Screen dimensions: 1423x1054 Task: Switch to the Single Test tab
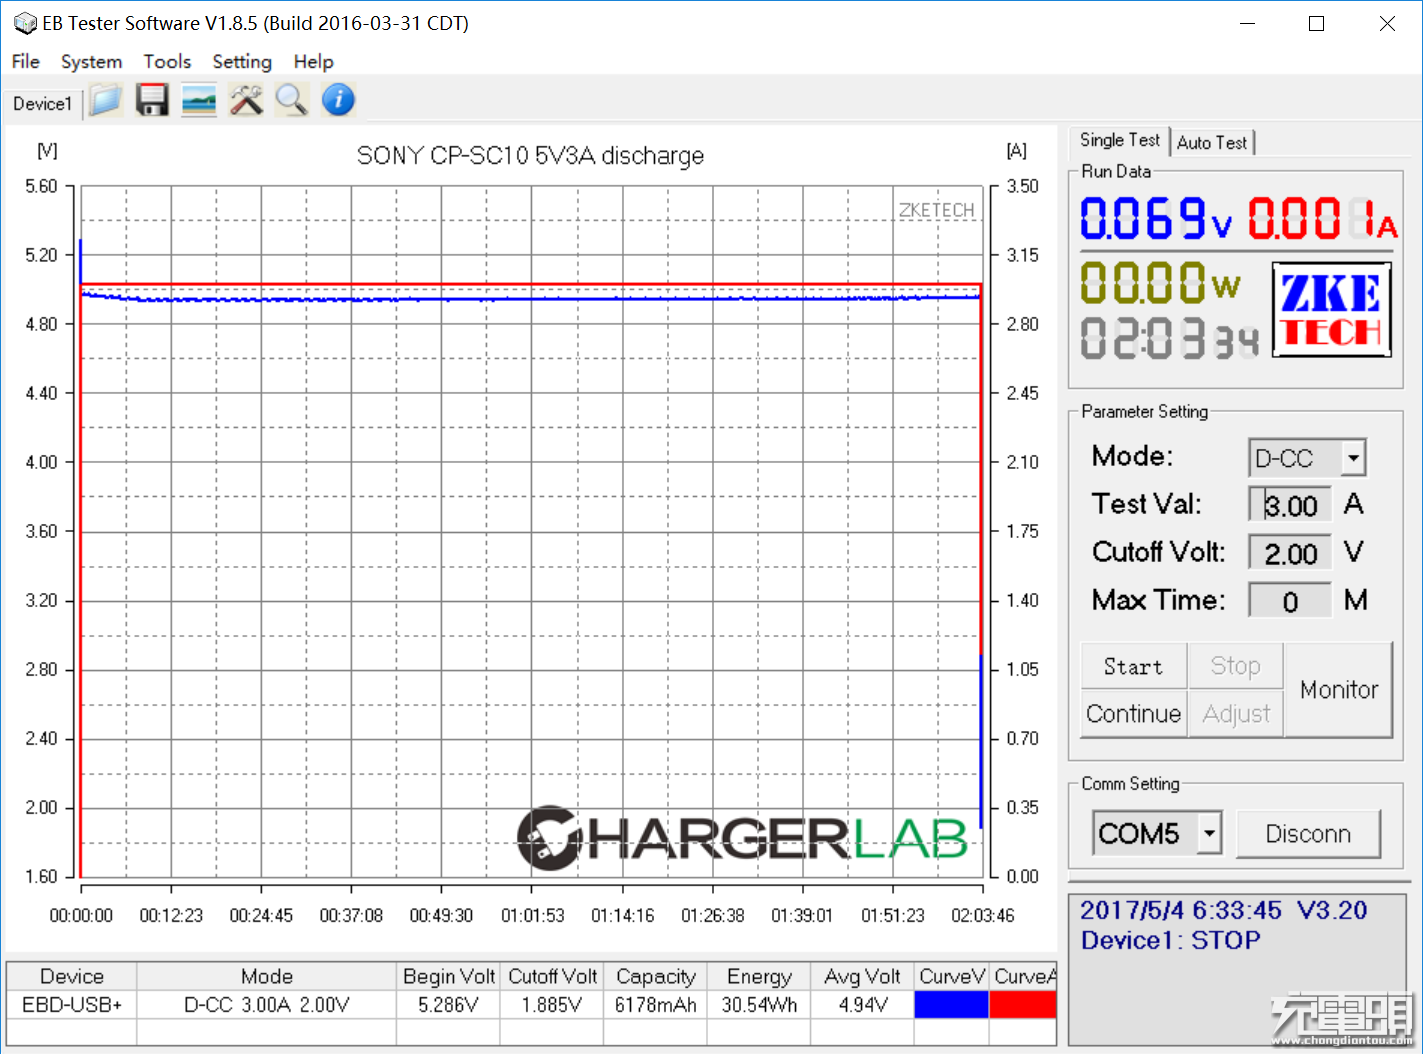click(x=1120, y=140)
